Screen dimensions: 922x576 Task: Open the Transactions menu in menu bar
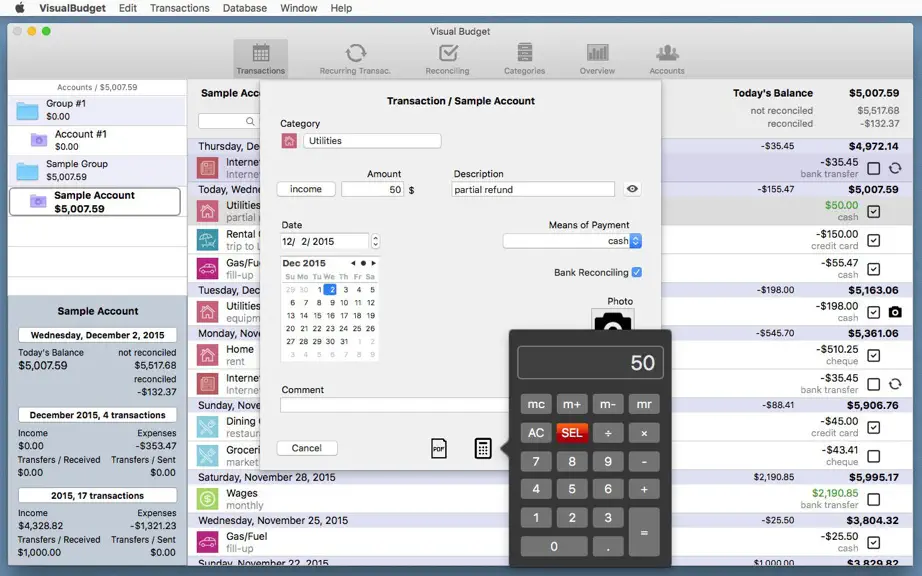click(x=179, y=8)
